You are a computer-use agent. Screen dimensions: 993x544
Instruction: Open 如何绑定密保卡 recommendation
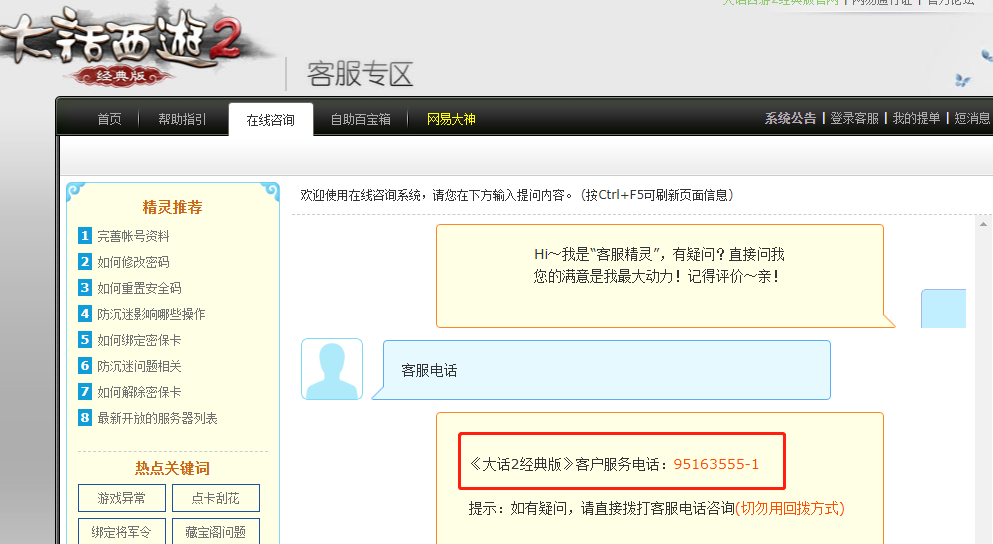pos(139,340)
